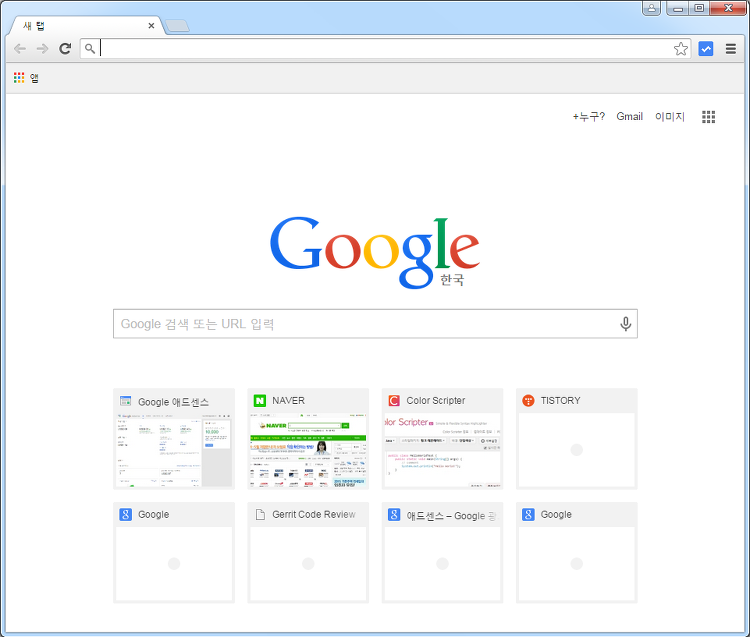Close the 새 탭 tab

point(151,26)
